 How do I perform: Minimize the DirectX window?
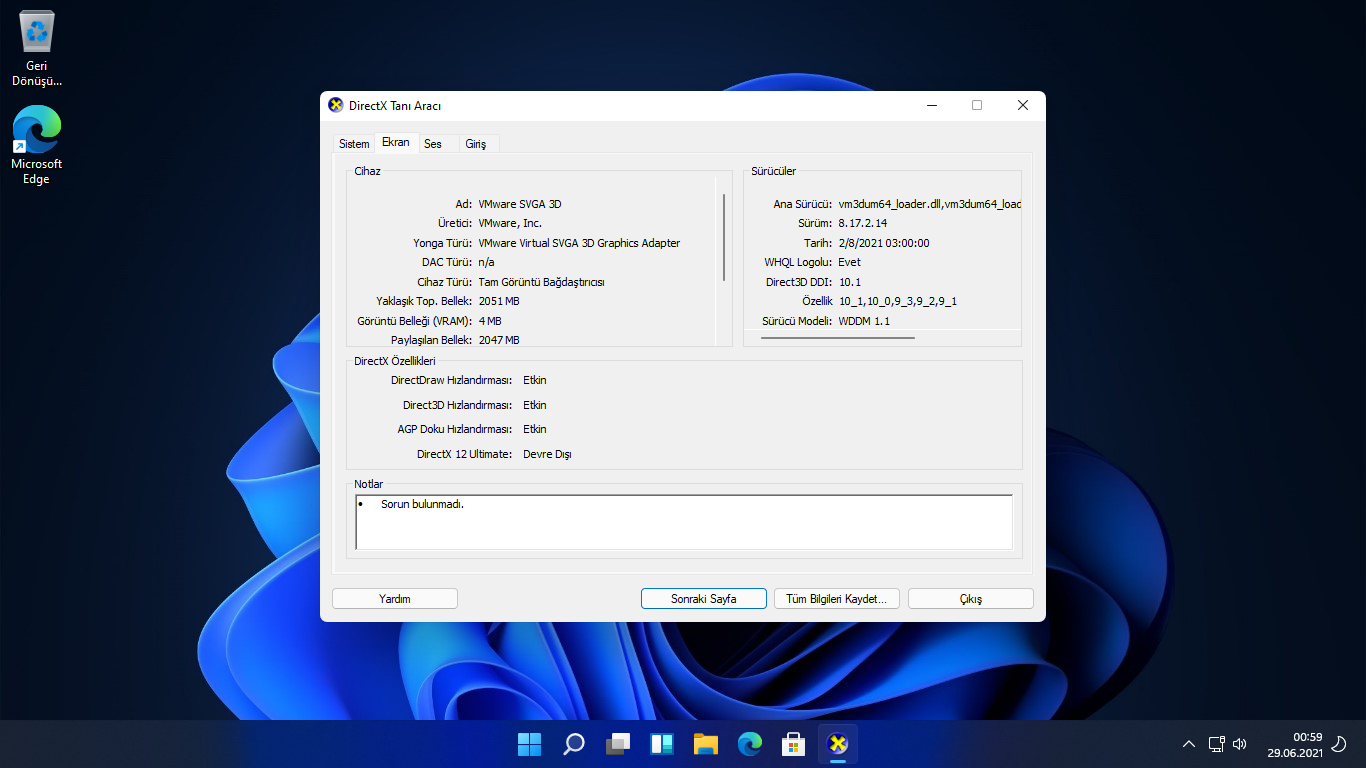[x=931, y=105]
